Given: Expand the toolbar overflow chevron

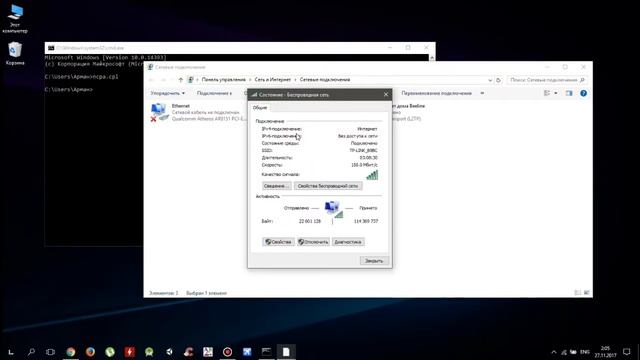Looking at the screenshot, I should [x=482, y=93].
